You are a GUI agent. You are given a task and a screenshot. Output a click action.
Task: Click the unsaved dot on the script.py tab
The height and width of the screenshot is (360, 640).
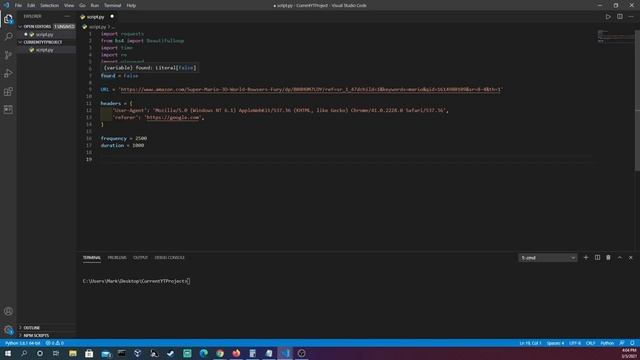112,17
